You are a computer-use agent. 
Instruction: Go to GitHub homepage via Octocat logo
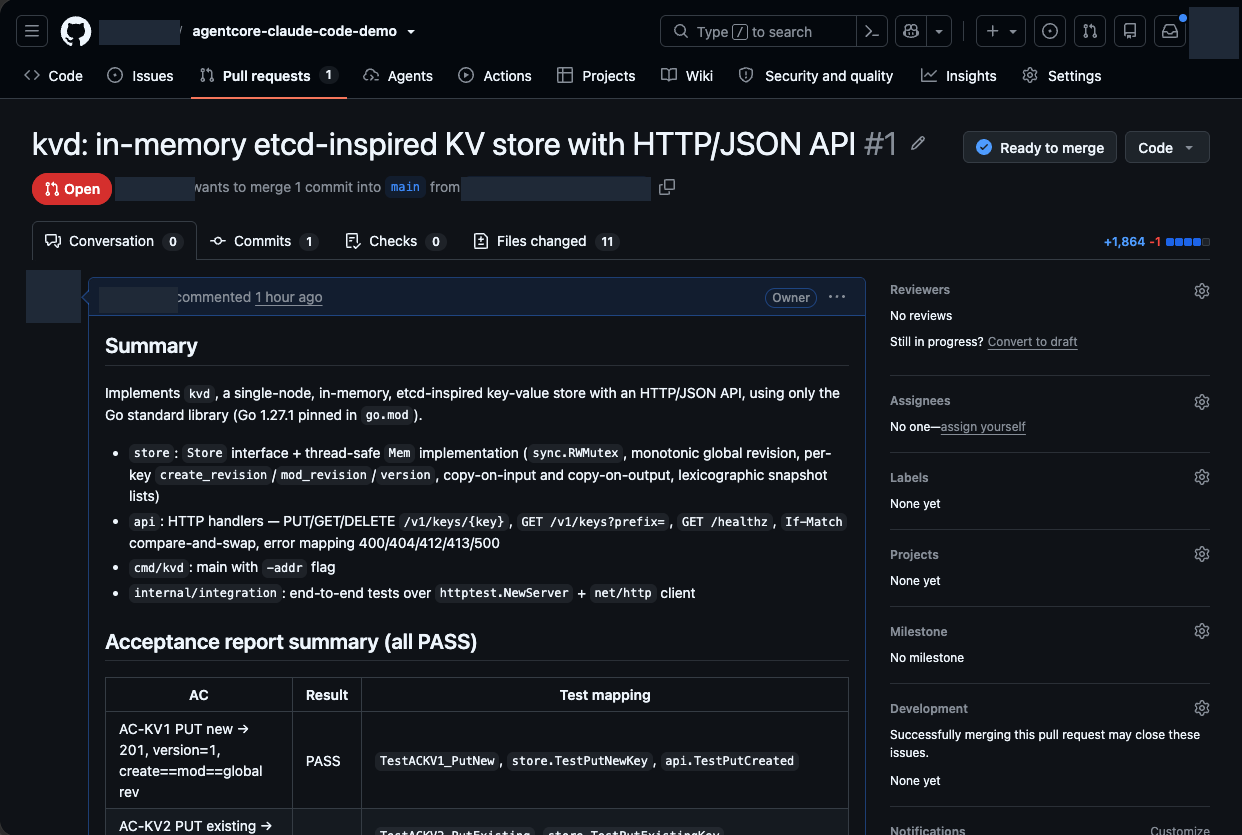(76, 31)
